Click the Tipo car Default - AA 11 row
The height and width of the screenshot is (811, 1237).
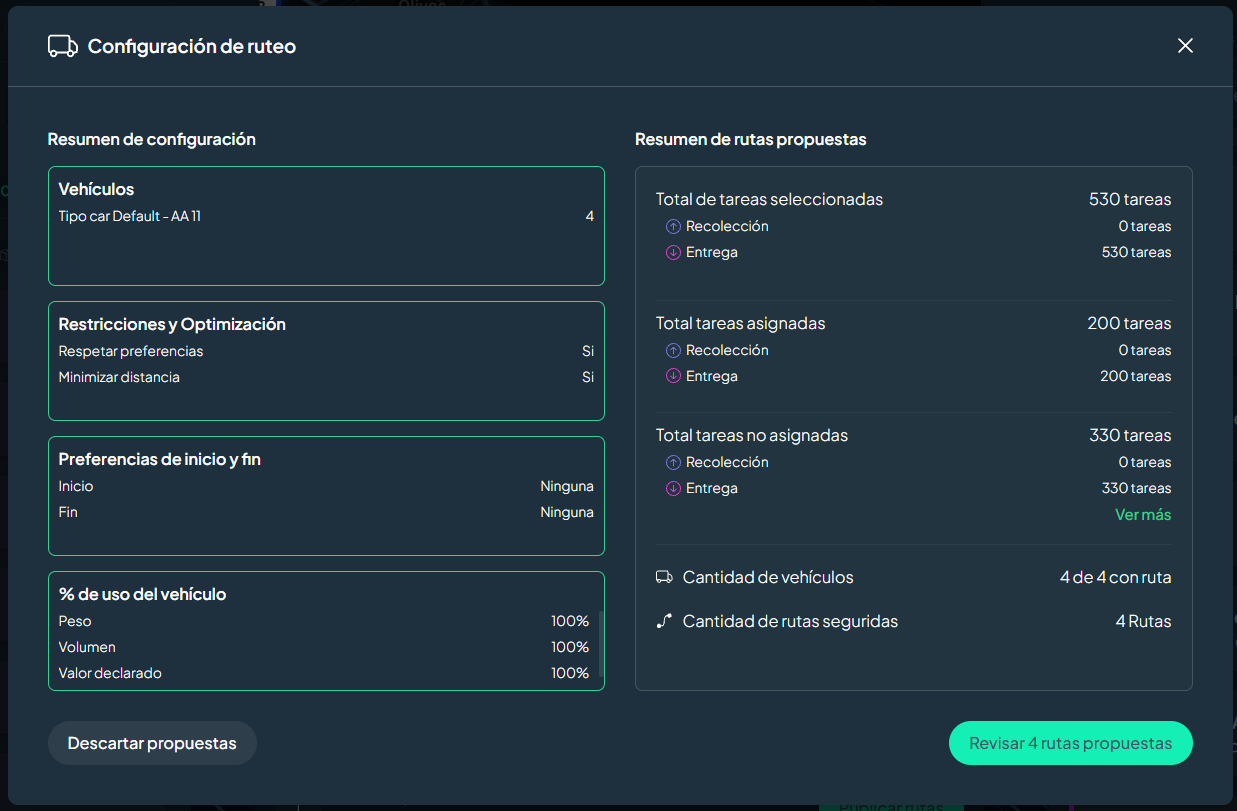pyautogui.click(x=326, y=216)
